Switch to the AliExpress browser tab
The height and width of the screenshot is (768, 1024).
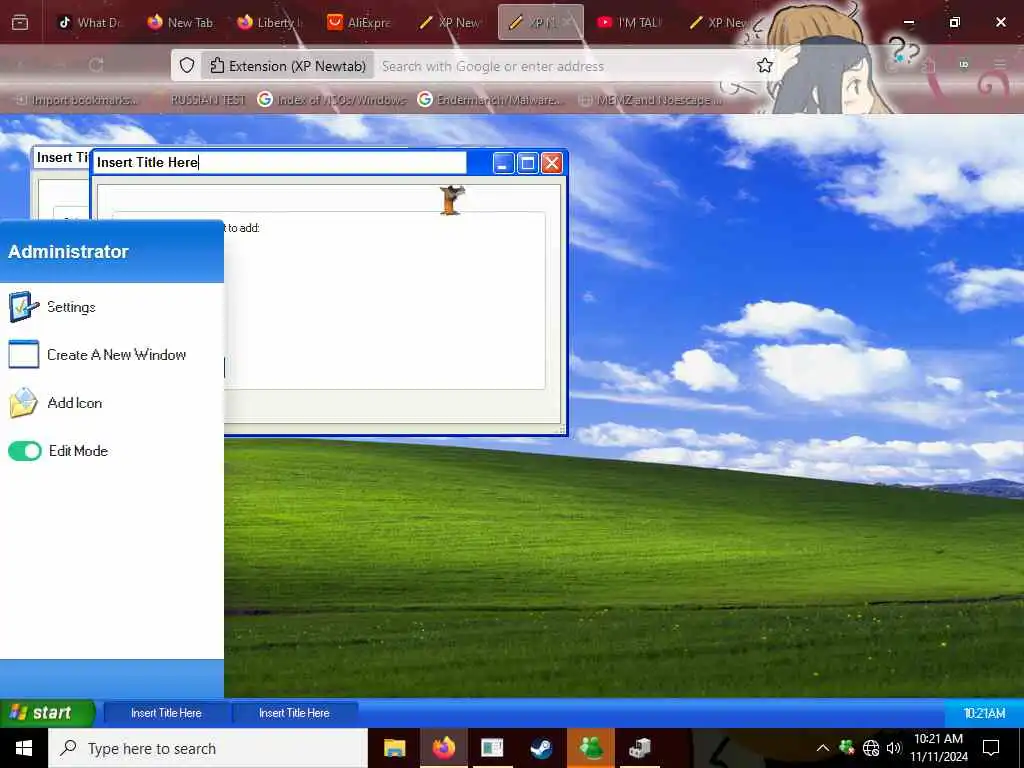point(358,22)
